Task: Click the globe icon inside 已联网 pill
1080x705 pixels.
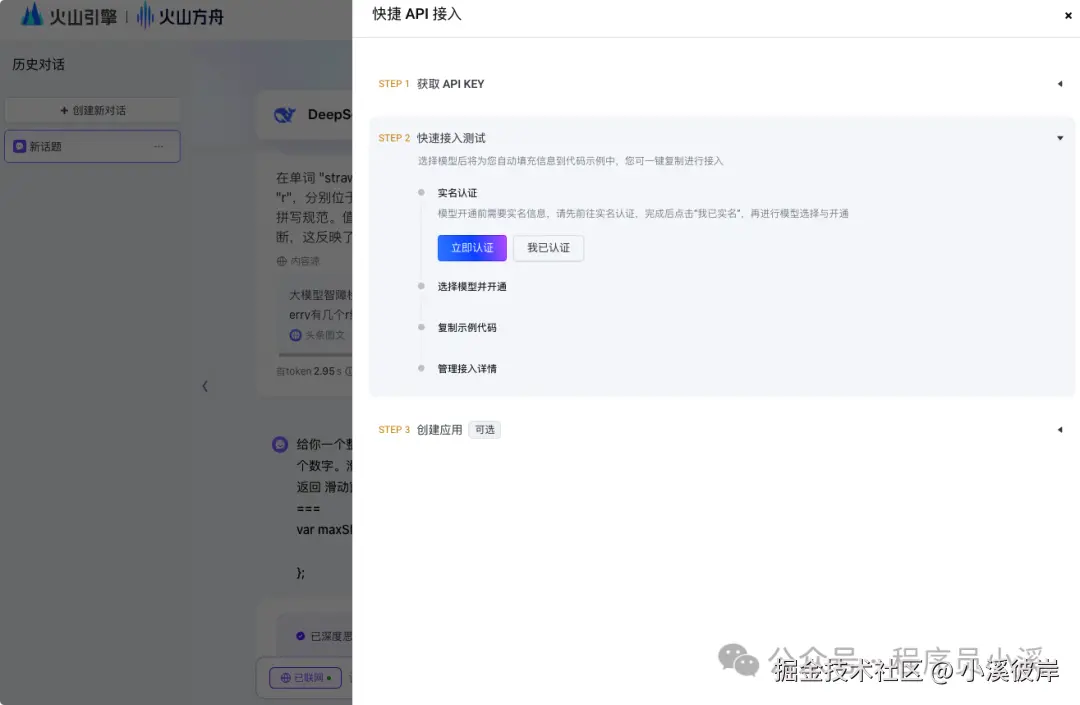Action: (x=285, y=677)
